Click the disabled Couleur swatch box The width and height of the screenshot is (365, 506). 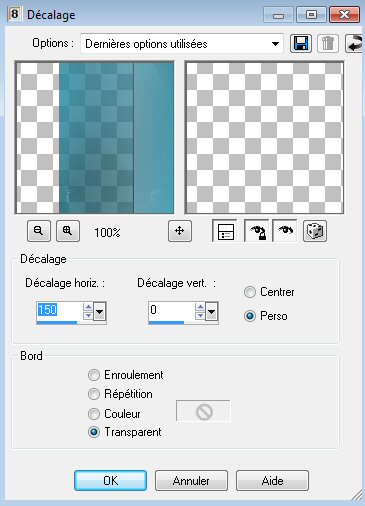pyautogui.click(x=203, y=411)
